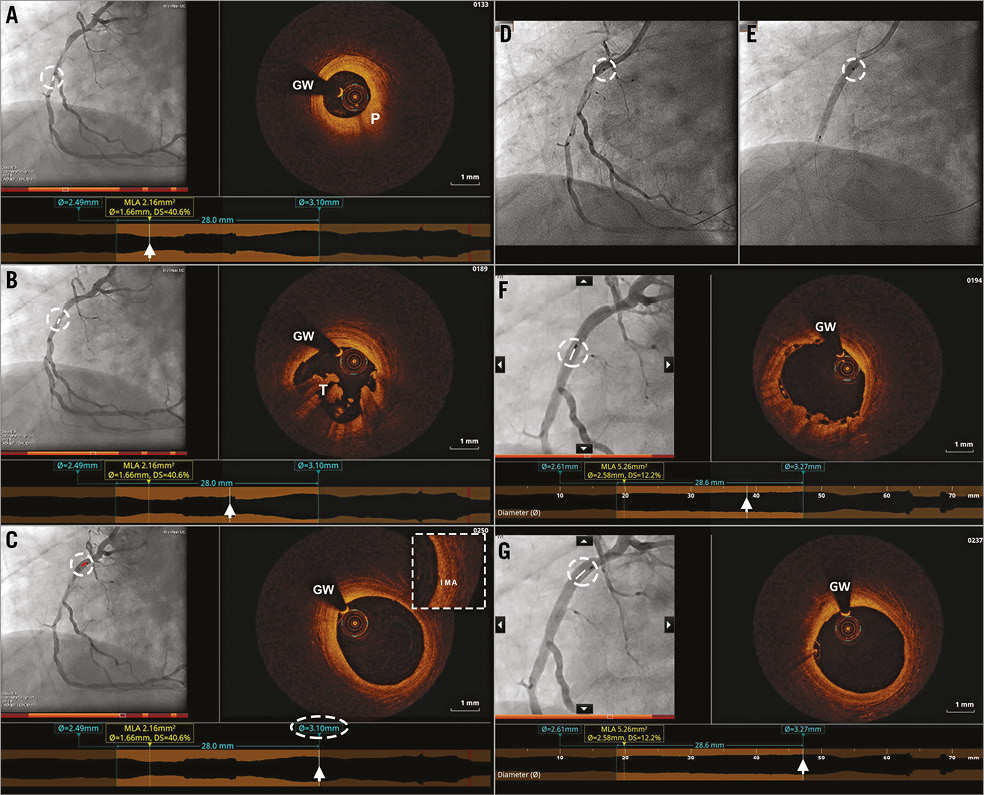Select the right navigation arrow in panel F
Screen dimensions: 984x795
pos(668,363)
